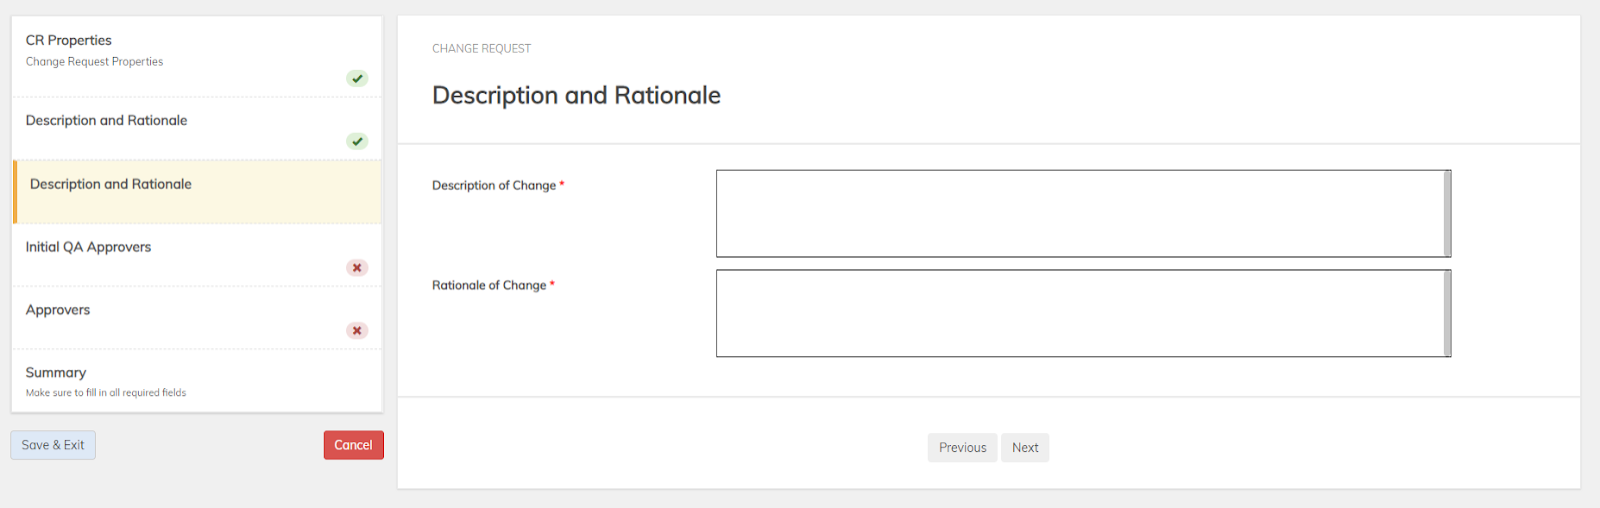Click green checkmark icon on CR Properties step
Viewport: 1600px width, 508px height.
[x=357, y=78]
